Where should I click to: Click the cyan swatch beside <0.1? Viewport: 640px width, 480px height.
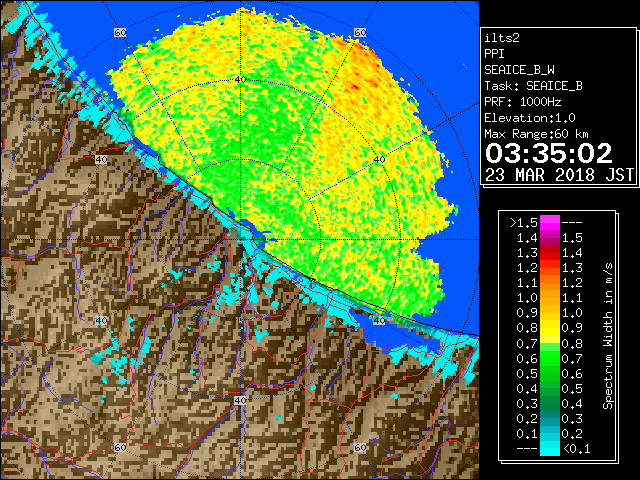549,448
